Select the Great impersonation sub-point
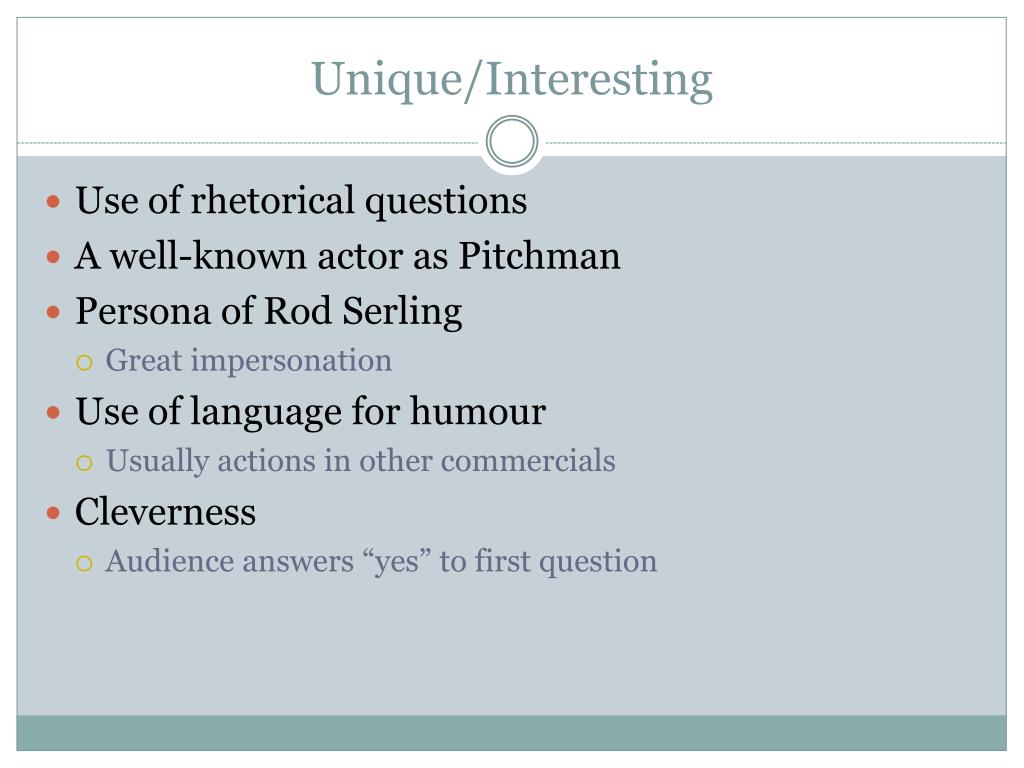The height and width of the screenshot is (768, 1024). pyautogui.click(x=249, y=361)
